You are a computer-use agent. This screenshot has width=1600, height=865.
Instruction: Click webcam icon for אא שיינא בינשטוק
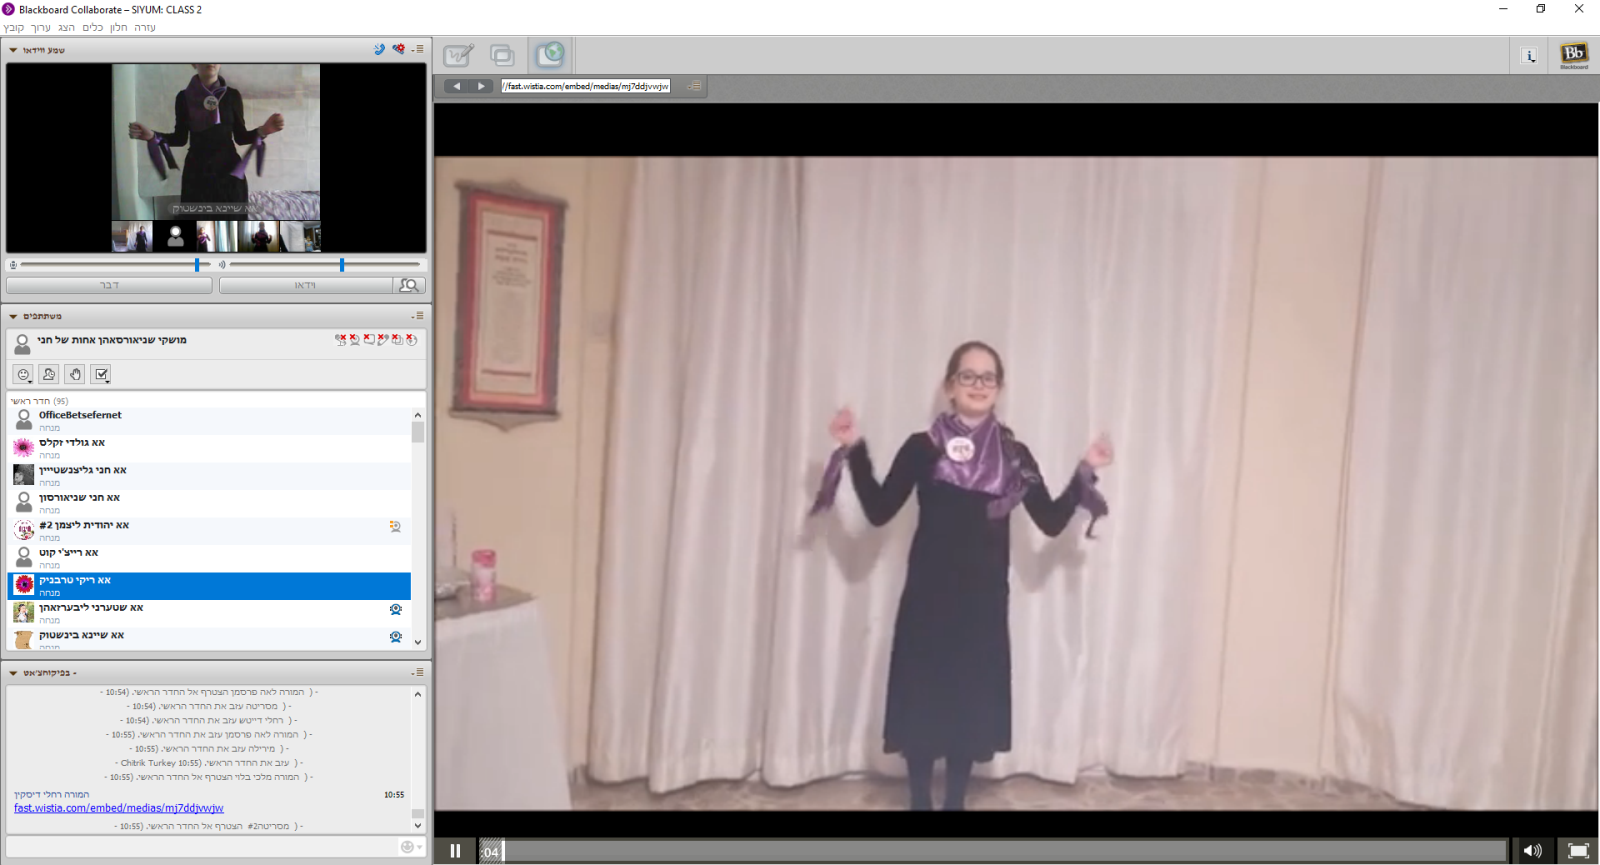(396, 637)
